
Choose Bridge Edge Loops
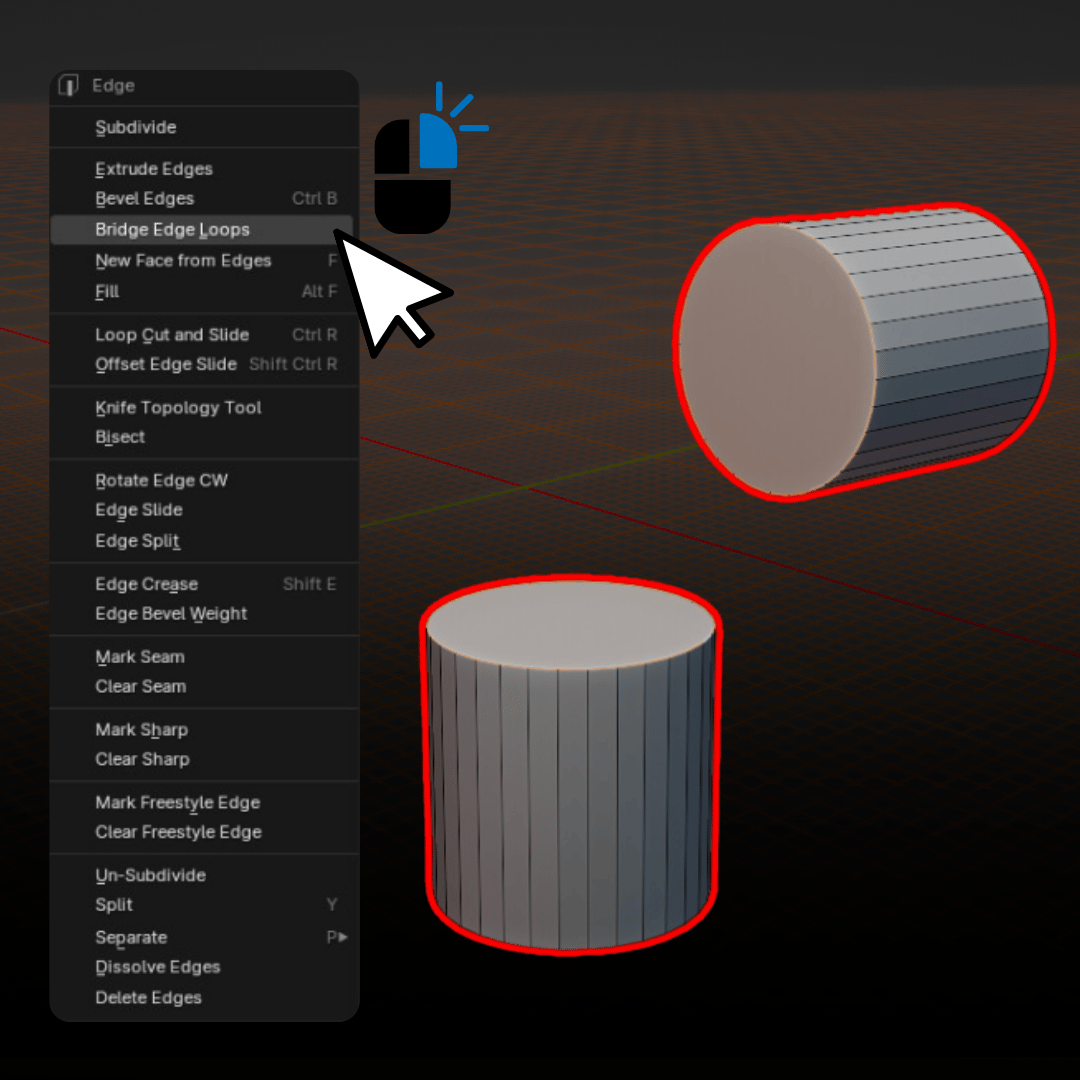click(x=202, y=229)
